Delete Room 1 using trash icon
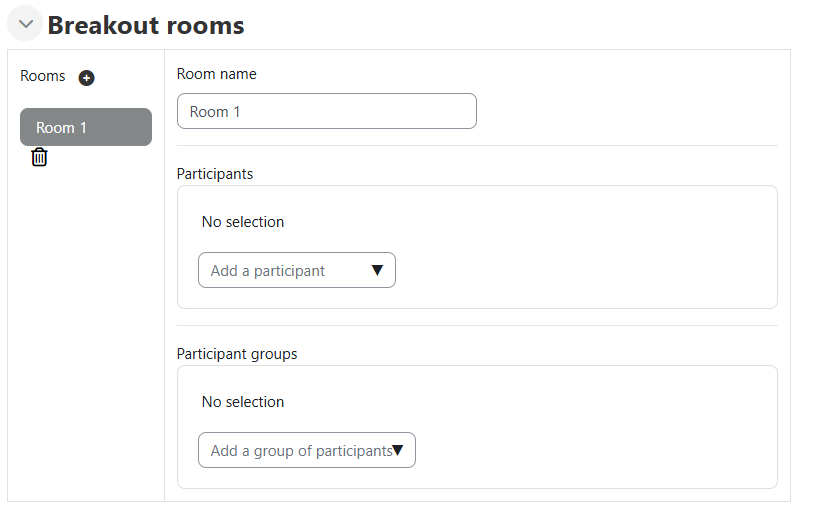Screen dimensions: 818x510 click(x=39, y=157)
